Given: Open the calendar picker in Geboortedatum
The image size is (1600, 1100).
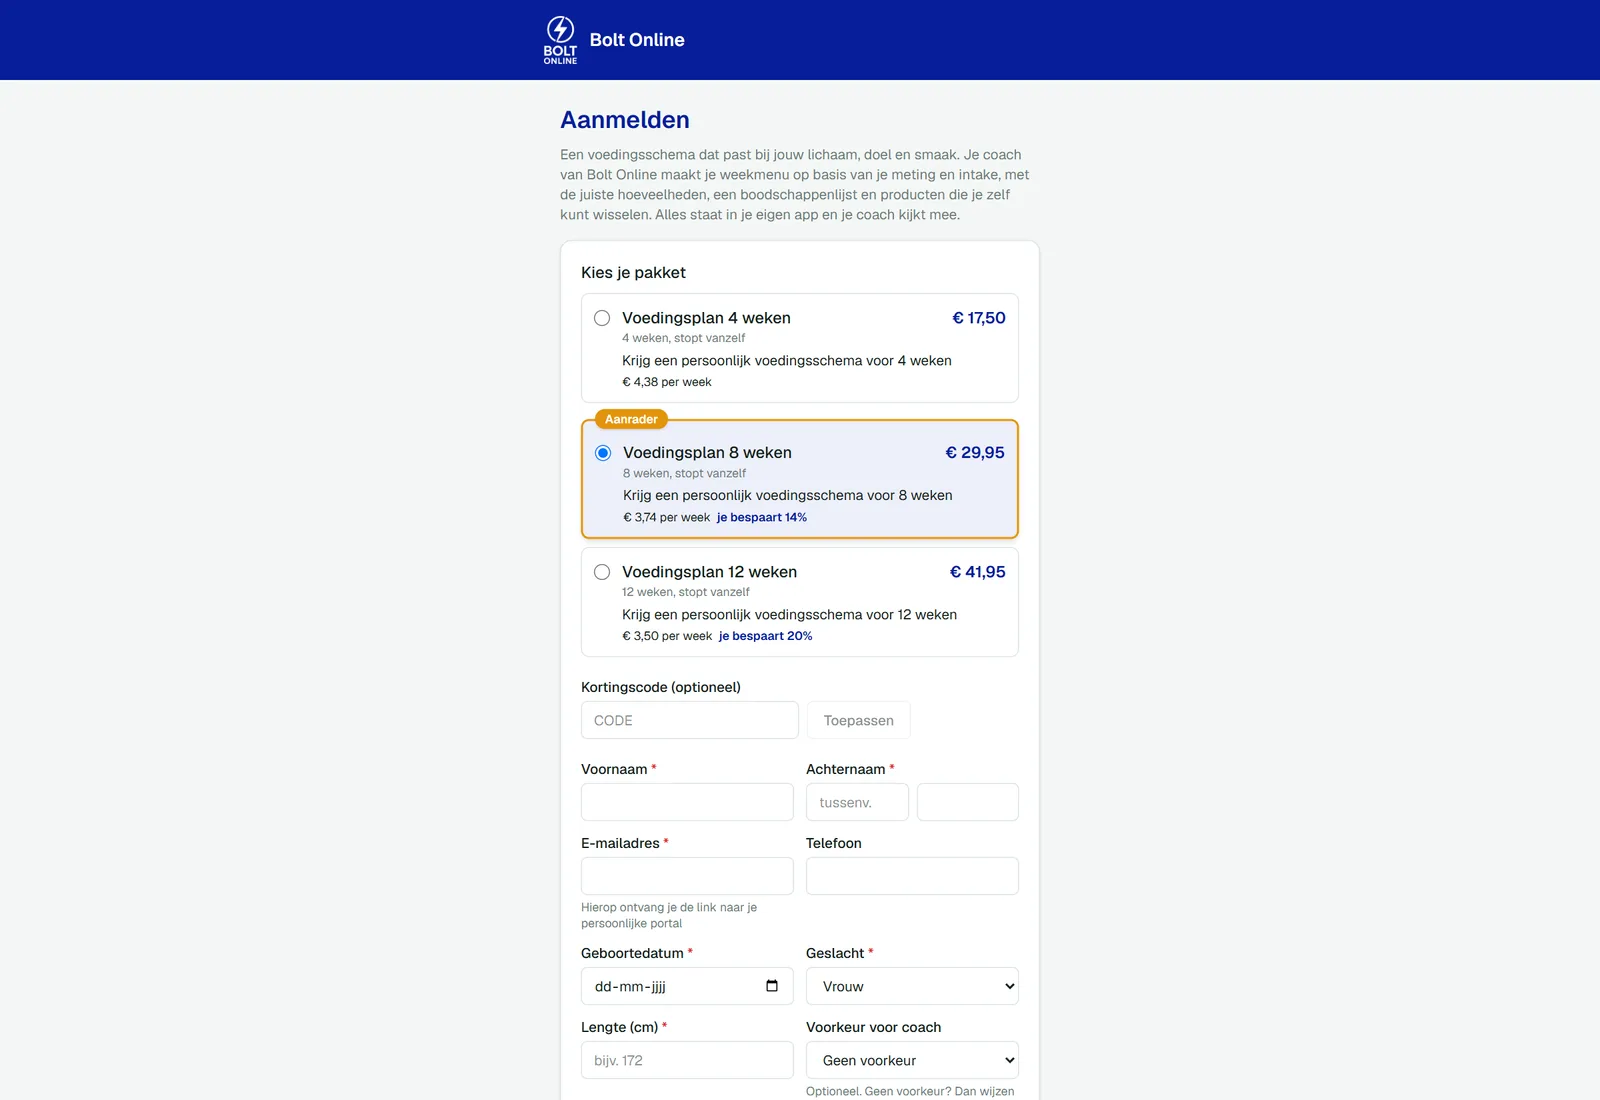Looking at the screenshot, I should click(772, 986).
